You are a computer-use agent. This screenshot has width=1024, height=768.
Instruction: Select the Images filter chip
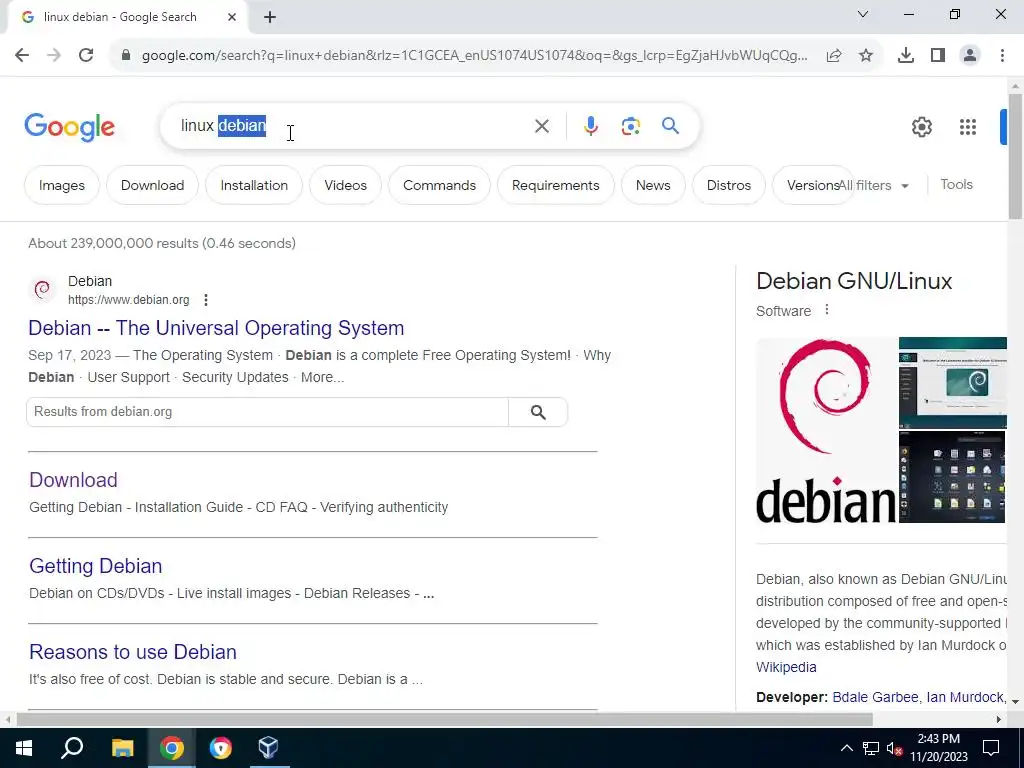pos(61,185)
